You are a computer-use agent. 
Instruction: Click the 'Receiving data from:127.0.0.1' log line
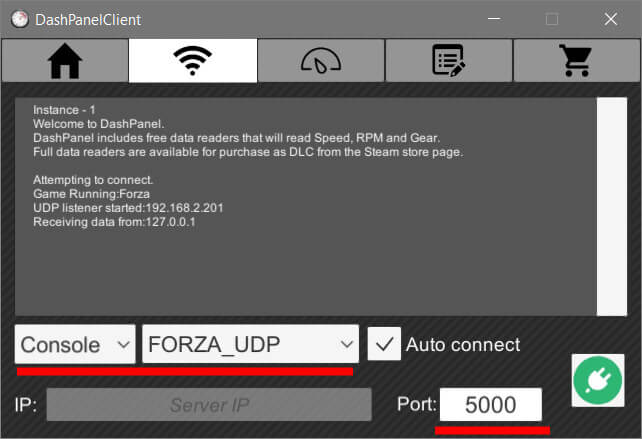click(114, 222)
